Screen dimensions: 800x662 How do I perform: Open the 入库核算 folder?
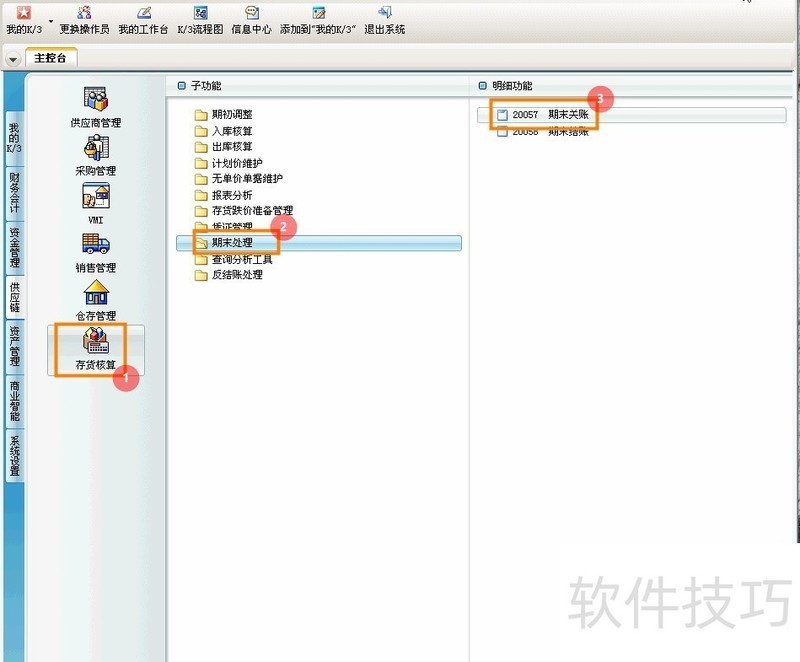pyautogui.click(x=231, y=131)
